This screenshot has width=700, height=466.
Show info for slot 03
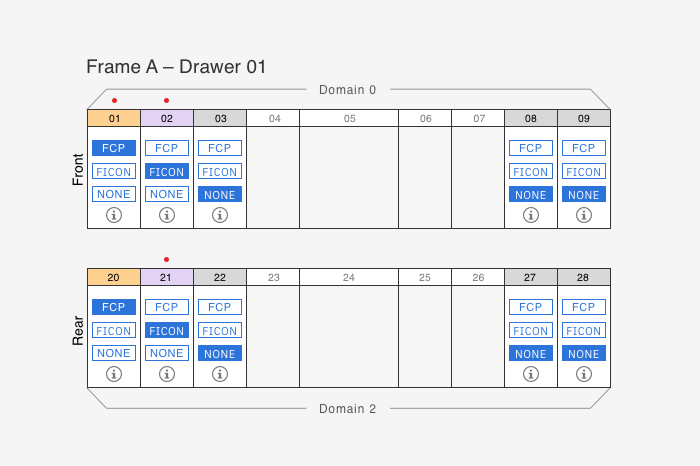220,215
